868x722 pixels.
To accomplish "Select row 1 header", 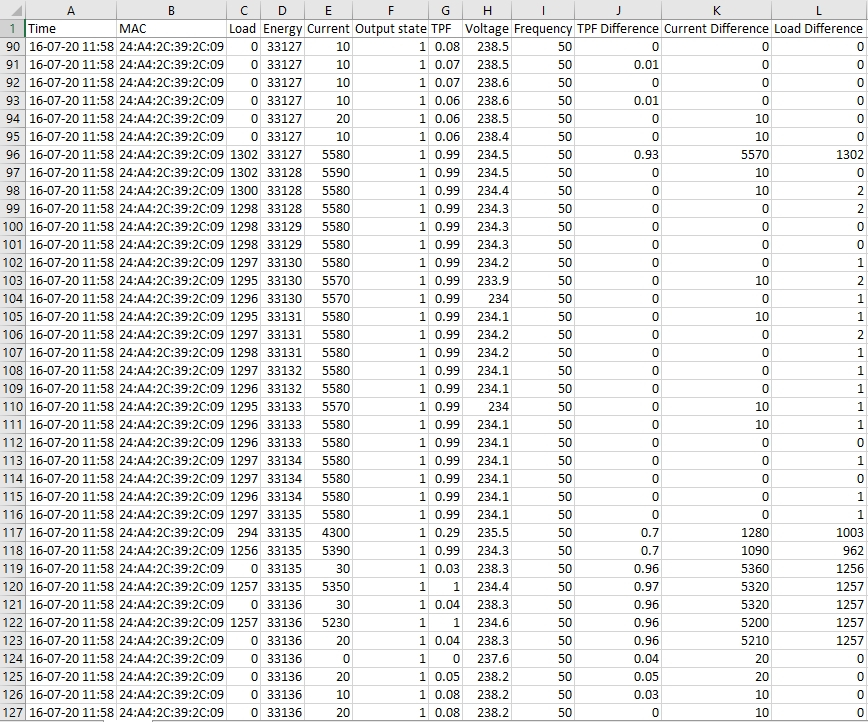I will (x=13, y=28).
